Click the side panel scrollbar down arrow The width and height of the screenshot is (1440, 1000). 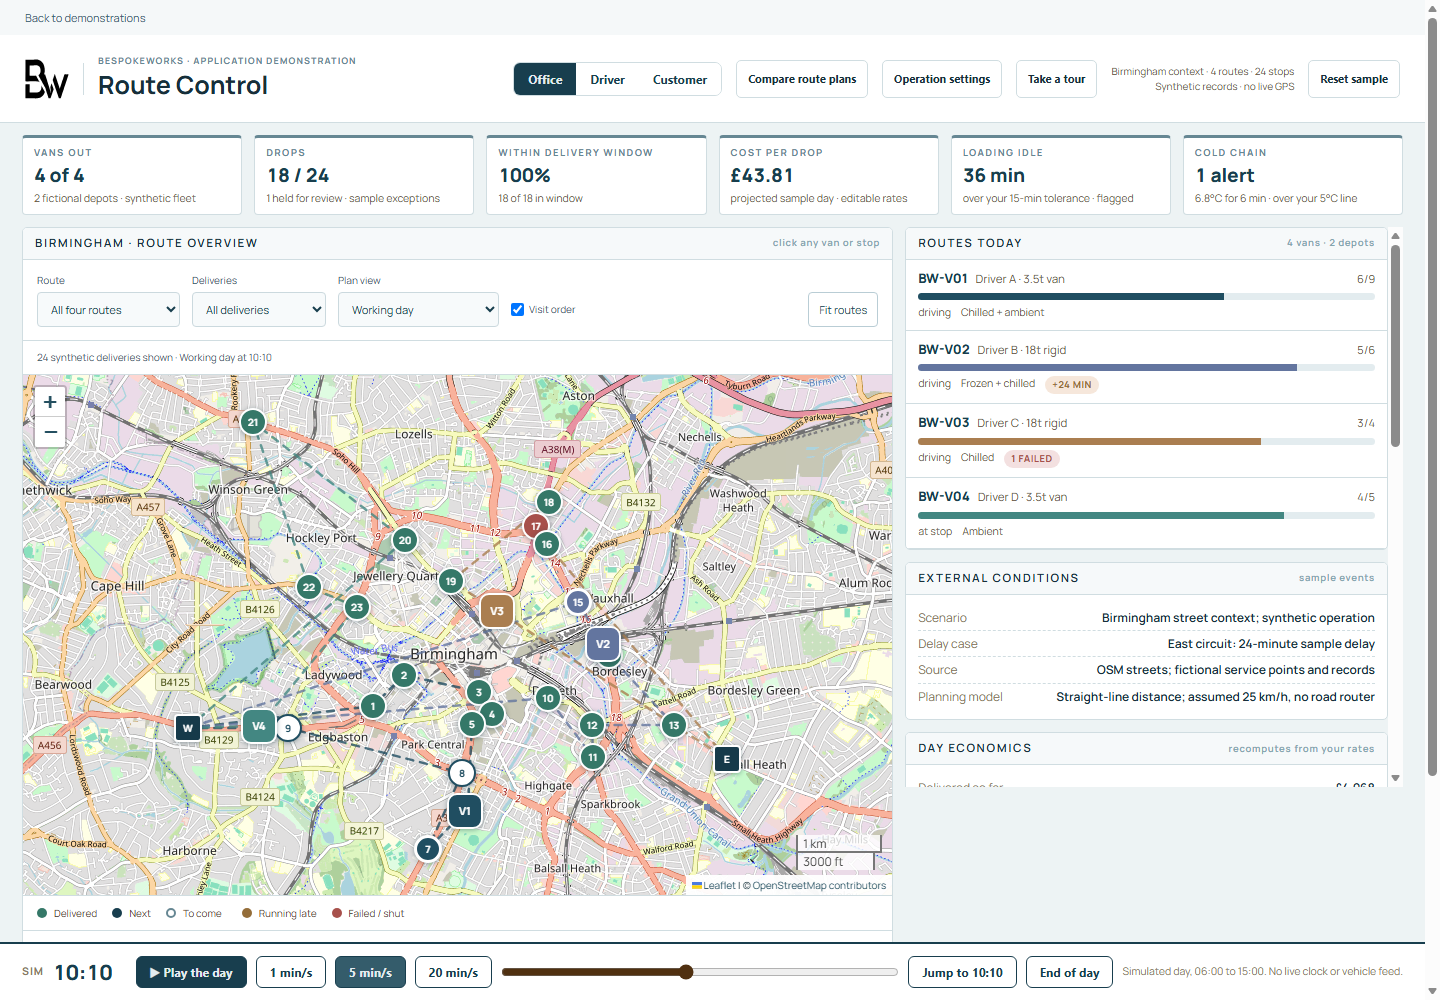[1395, 778]
